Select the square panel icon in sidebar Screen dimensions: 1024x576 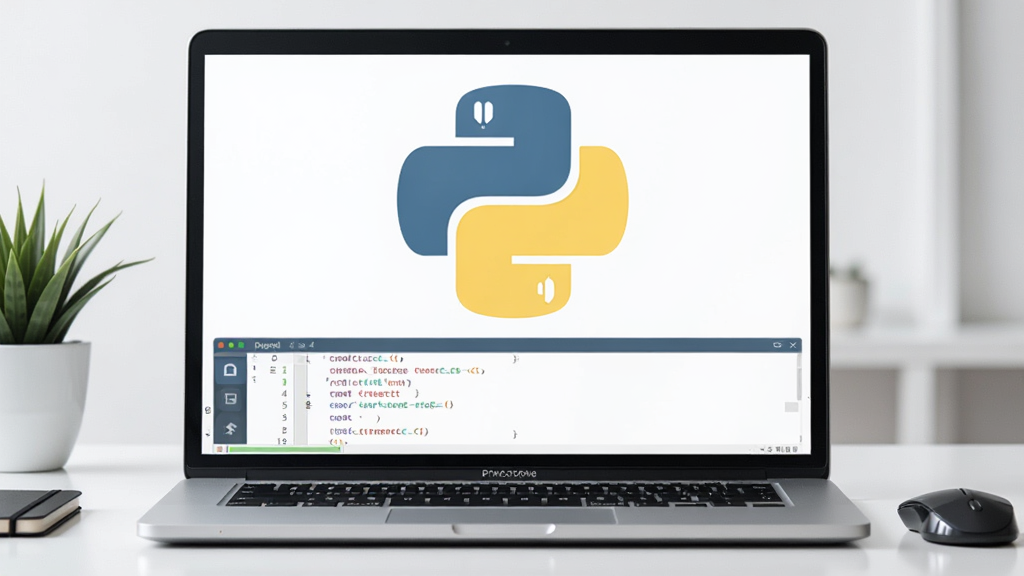coord(230,398)
